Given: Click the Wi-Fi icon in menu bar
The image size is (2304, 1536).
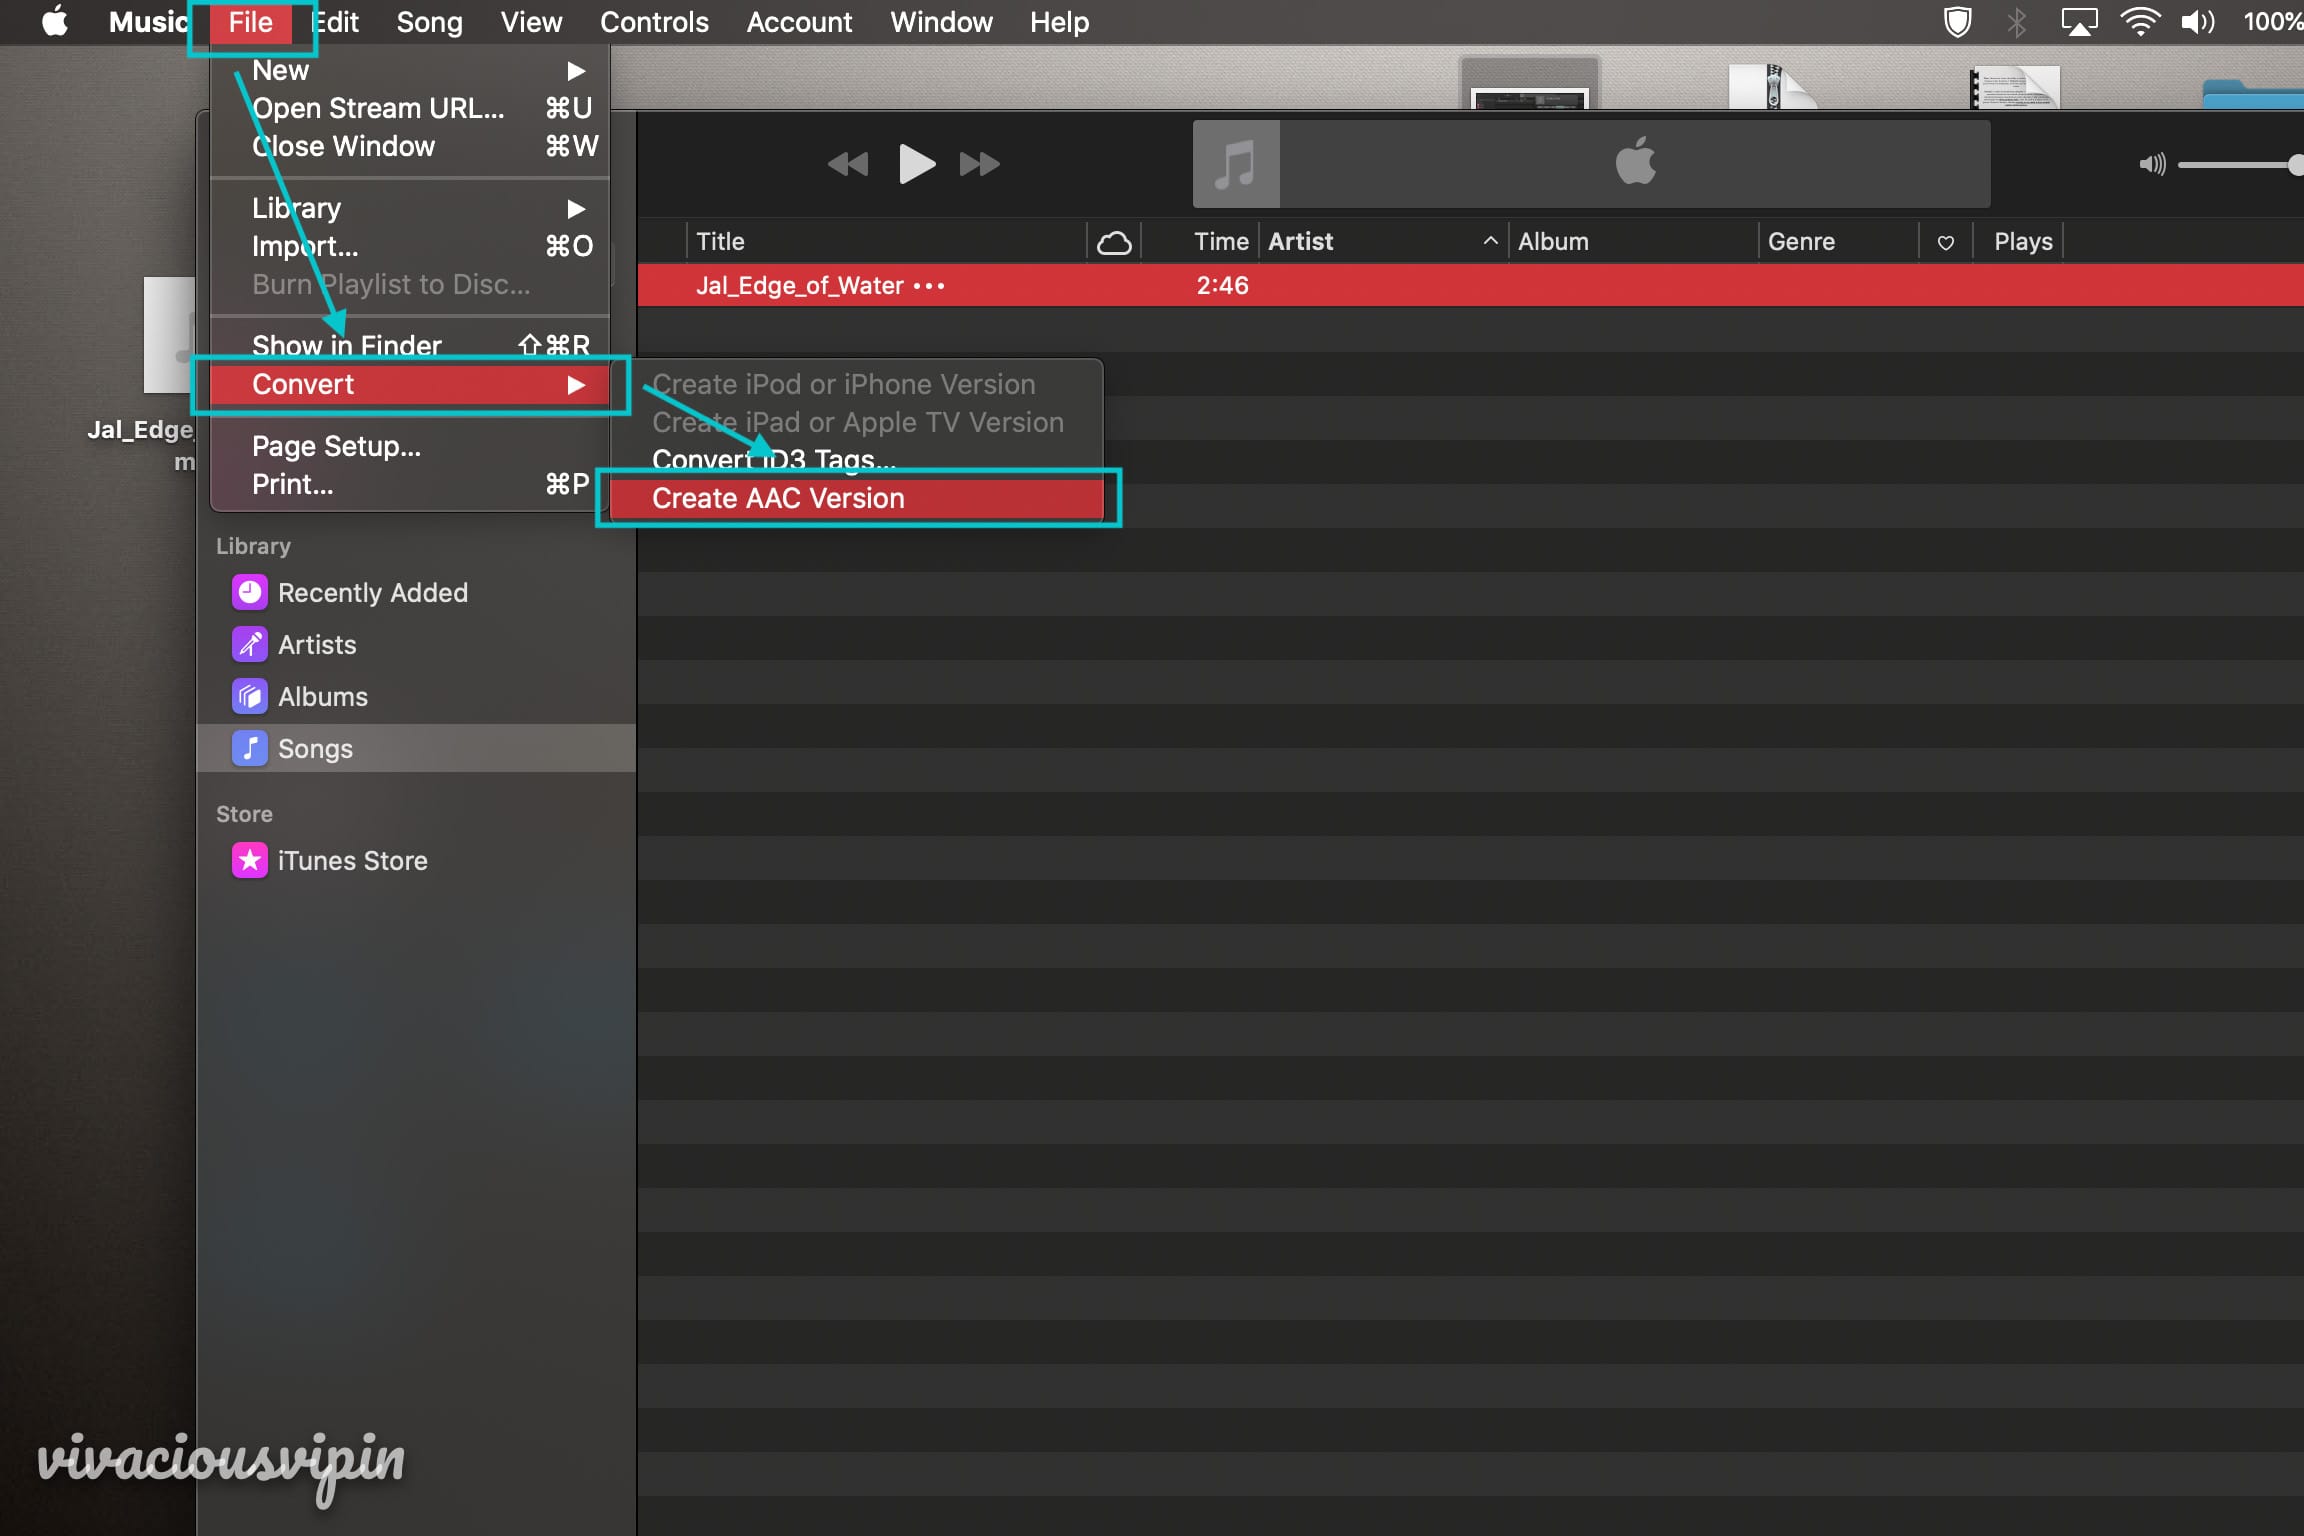Looking at the screenshot, I should [x=2140, y=21].
